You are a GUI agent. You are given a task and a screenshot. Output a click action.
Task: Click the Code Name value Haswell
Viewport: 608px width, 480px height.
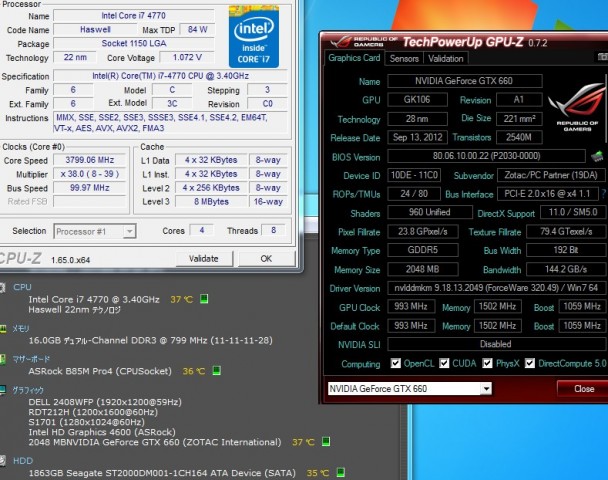95,29
